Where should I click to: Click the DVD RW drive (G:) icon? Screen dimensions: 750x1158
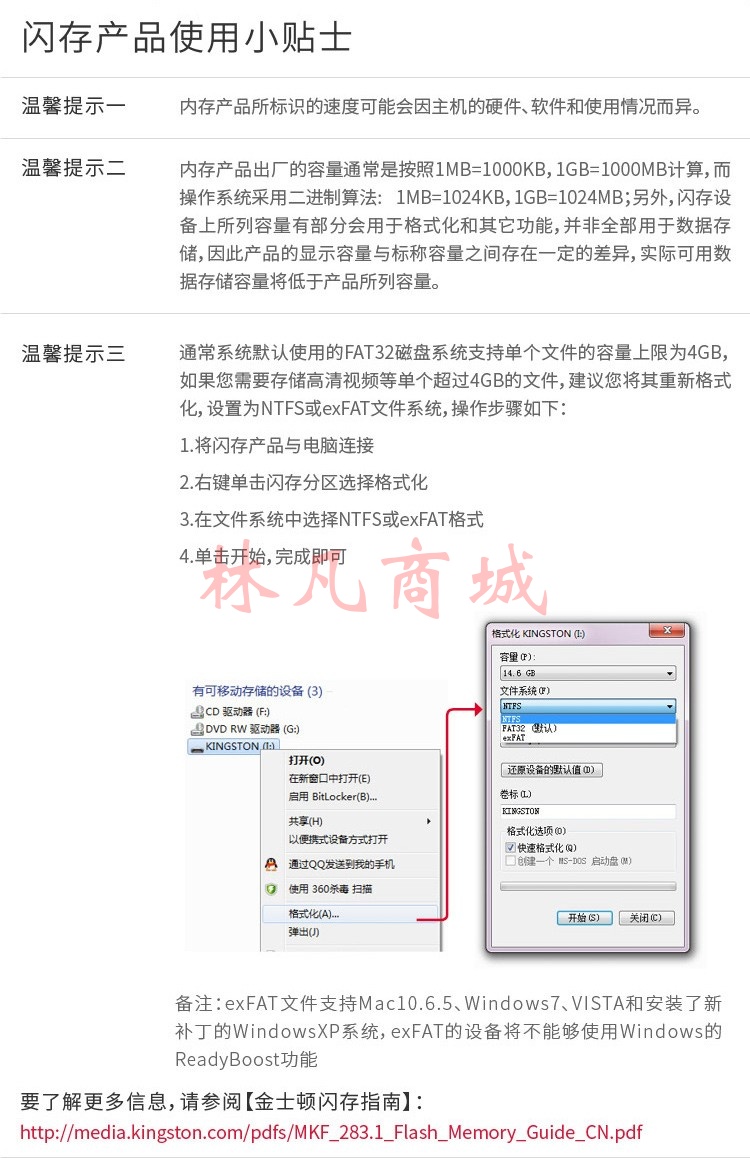197,729
